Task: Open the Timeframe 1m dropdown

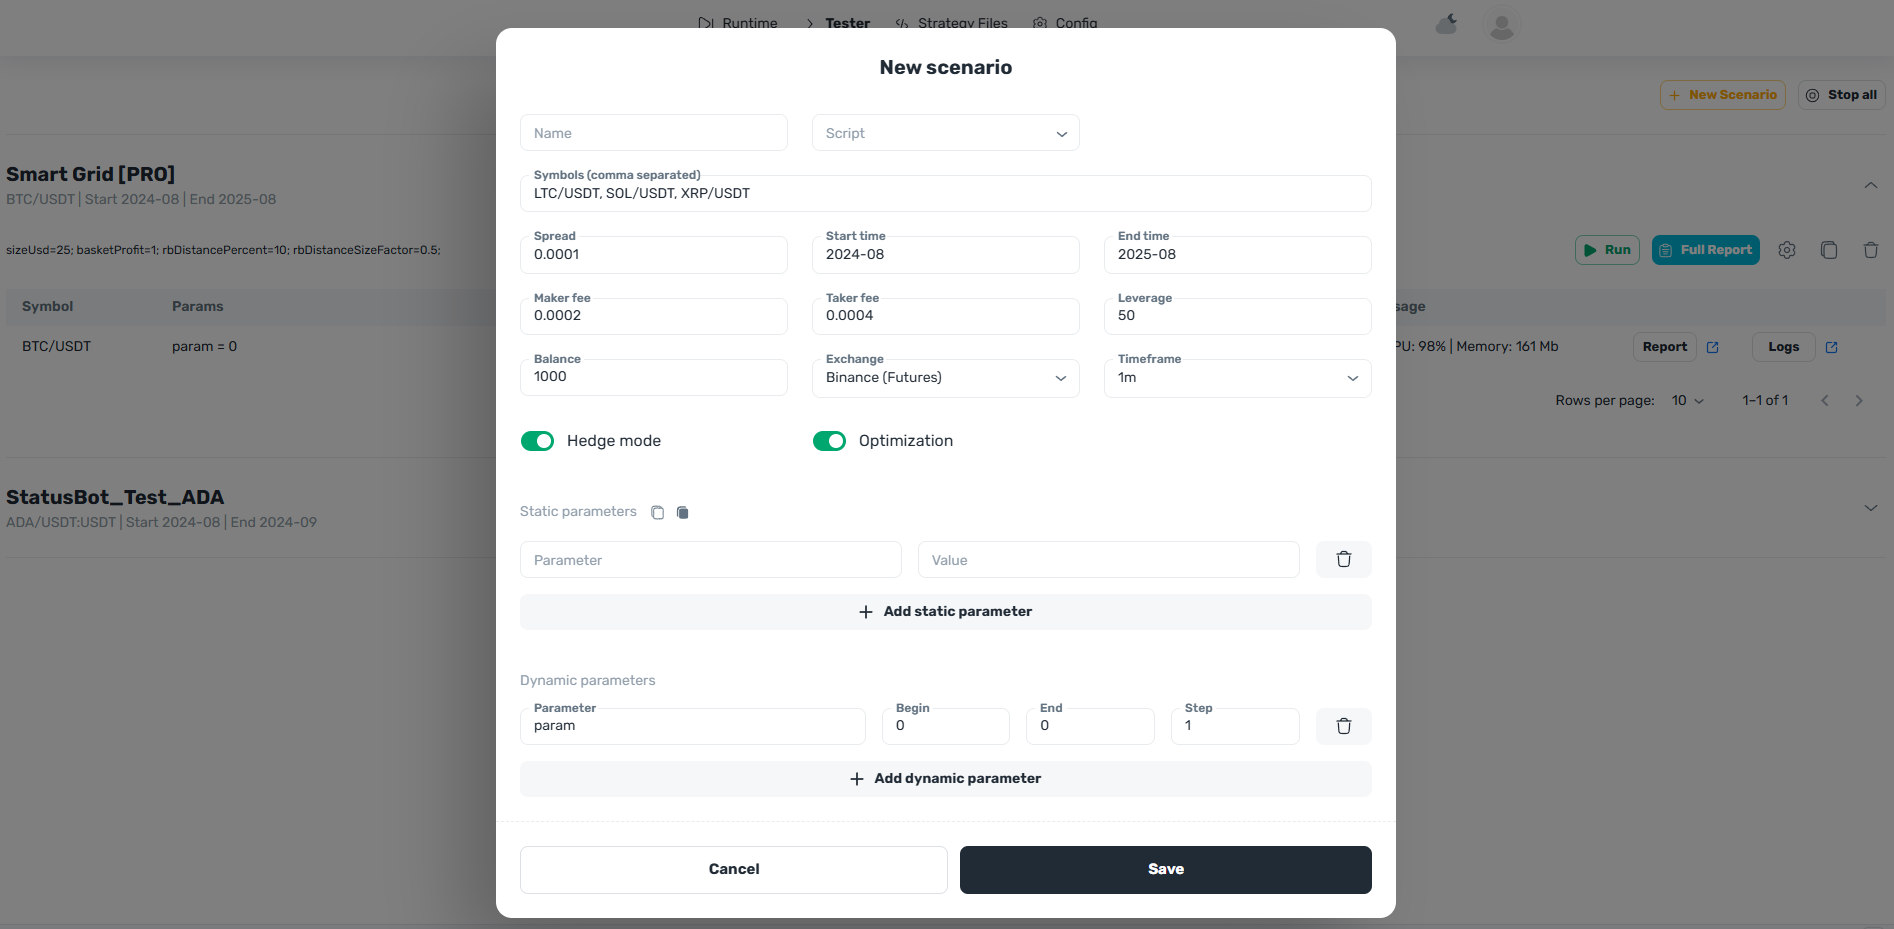Action: point(1237,378)
